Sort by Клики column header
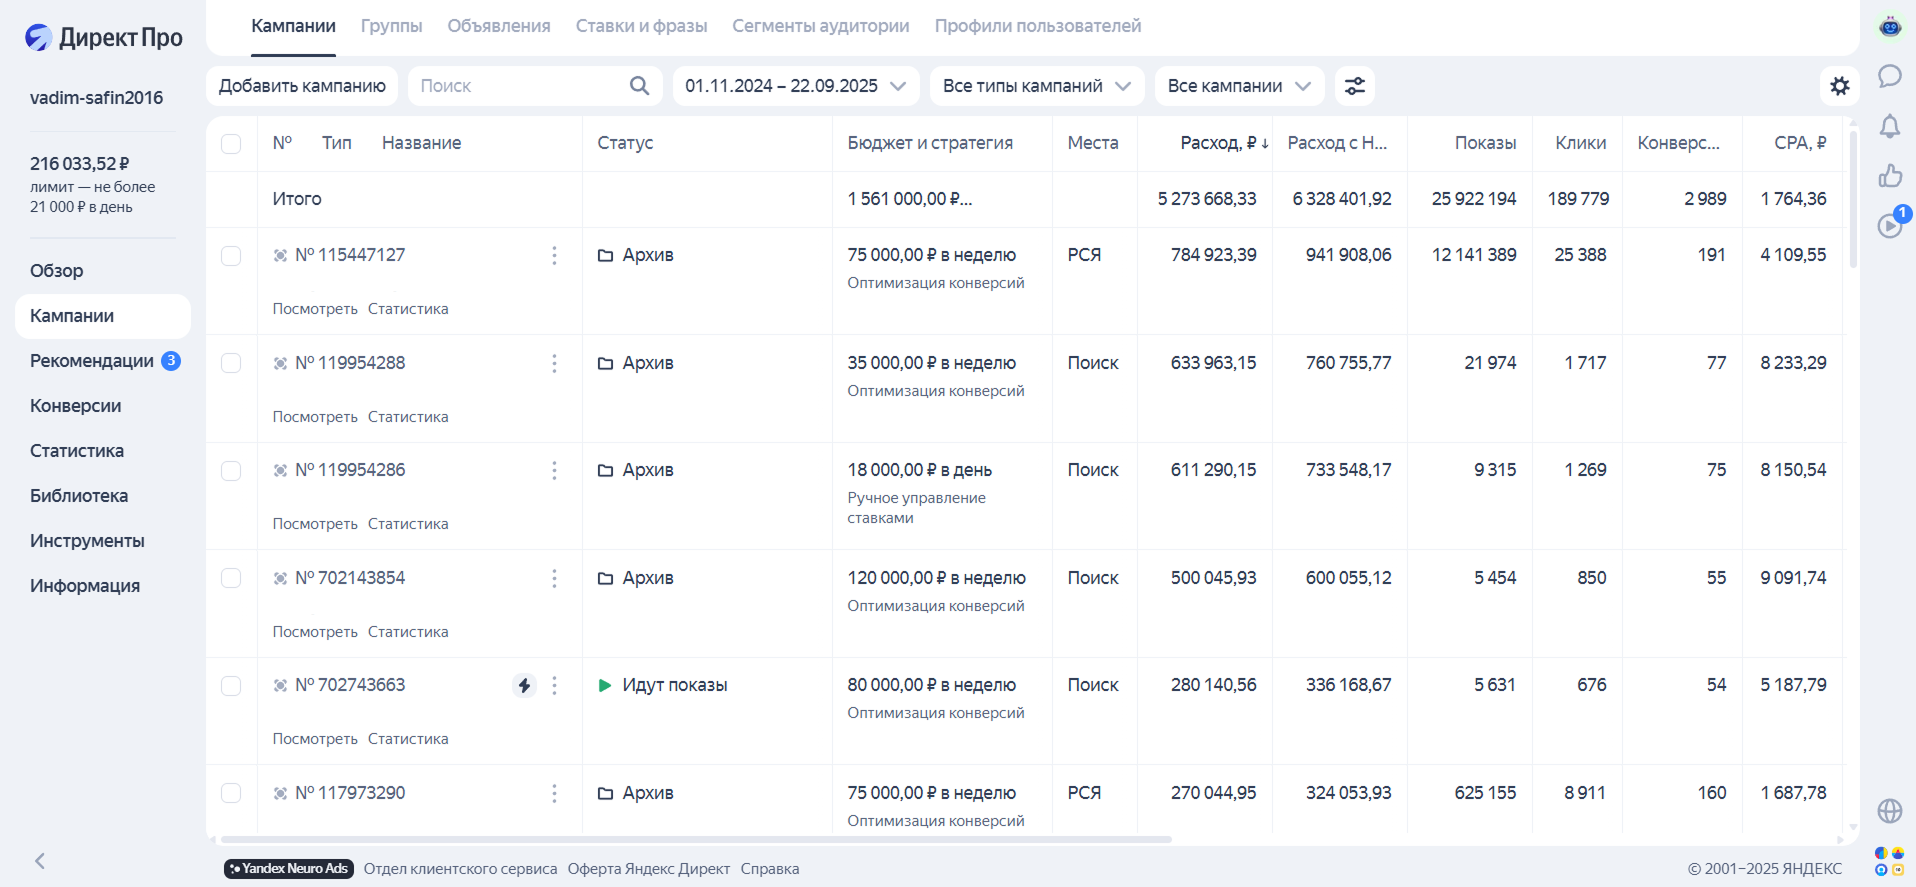1916x887 pixels. point(1581,143)
